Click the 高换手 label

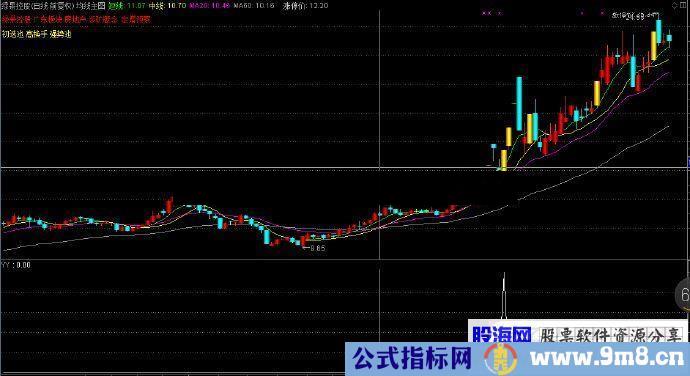click(36, 34)
